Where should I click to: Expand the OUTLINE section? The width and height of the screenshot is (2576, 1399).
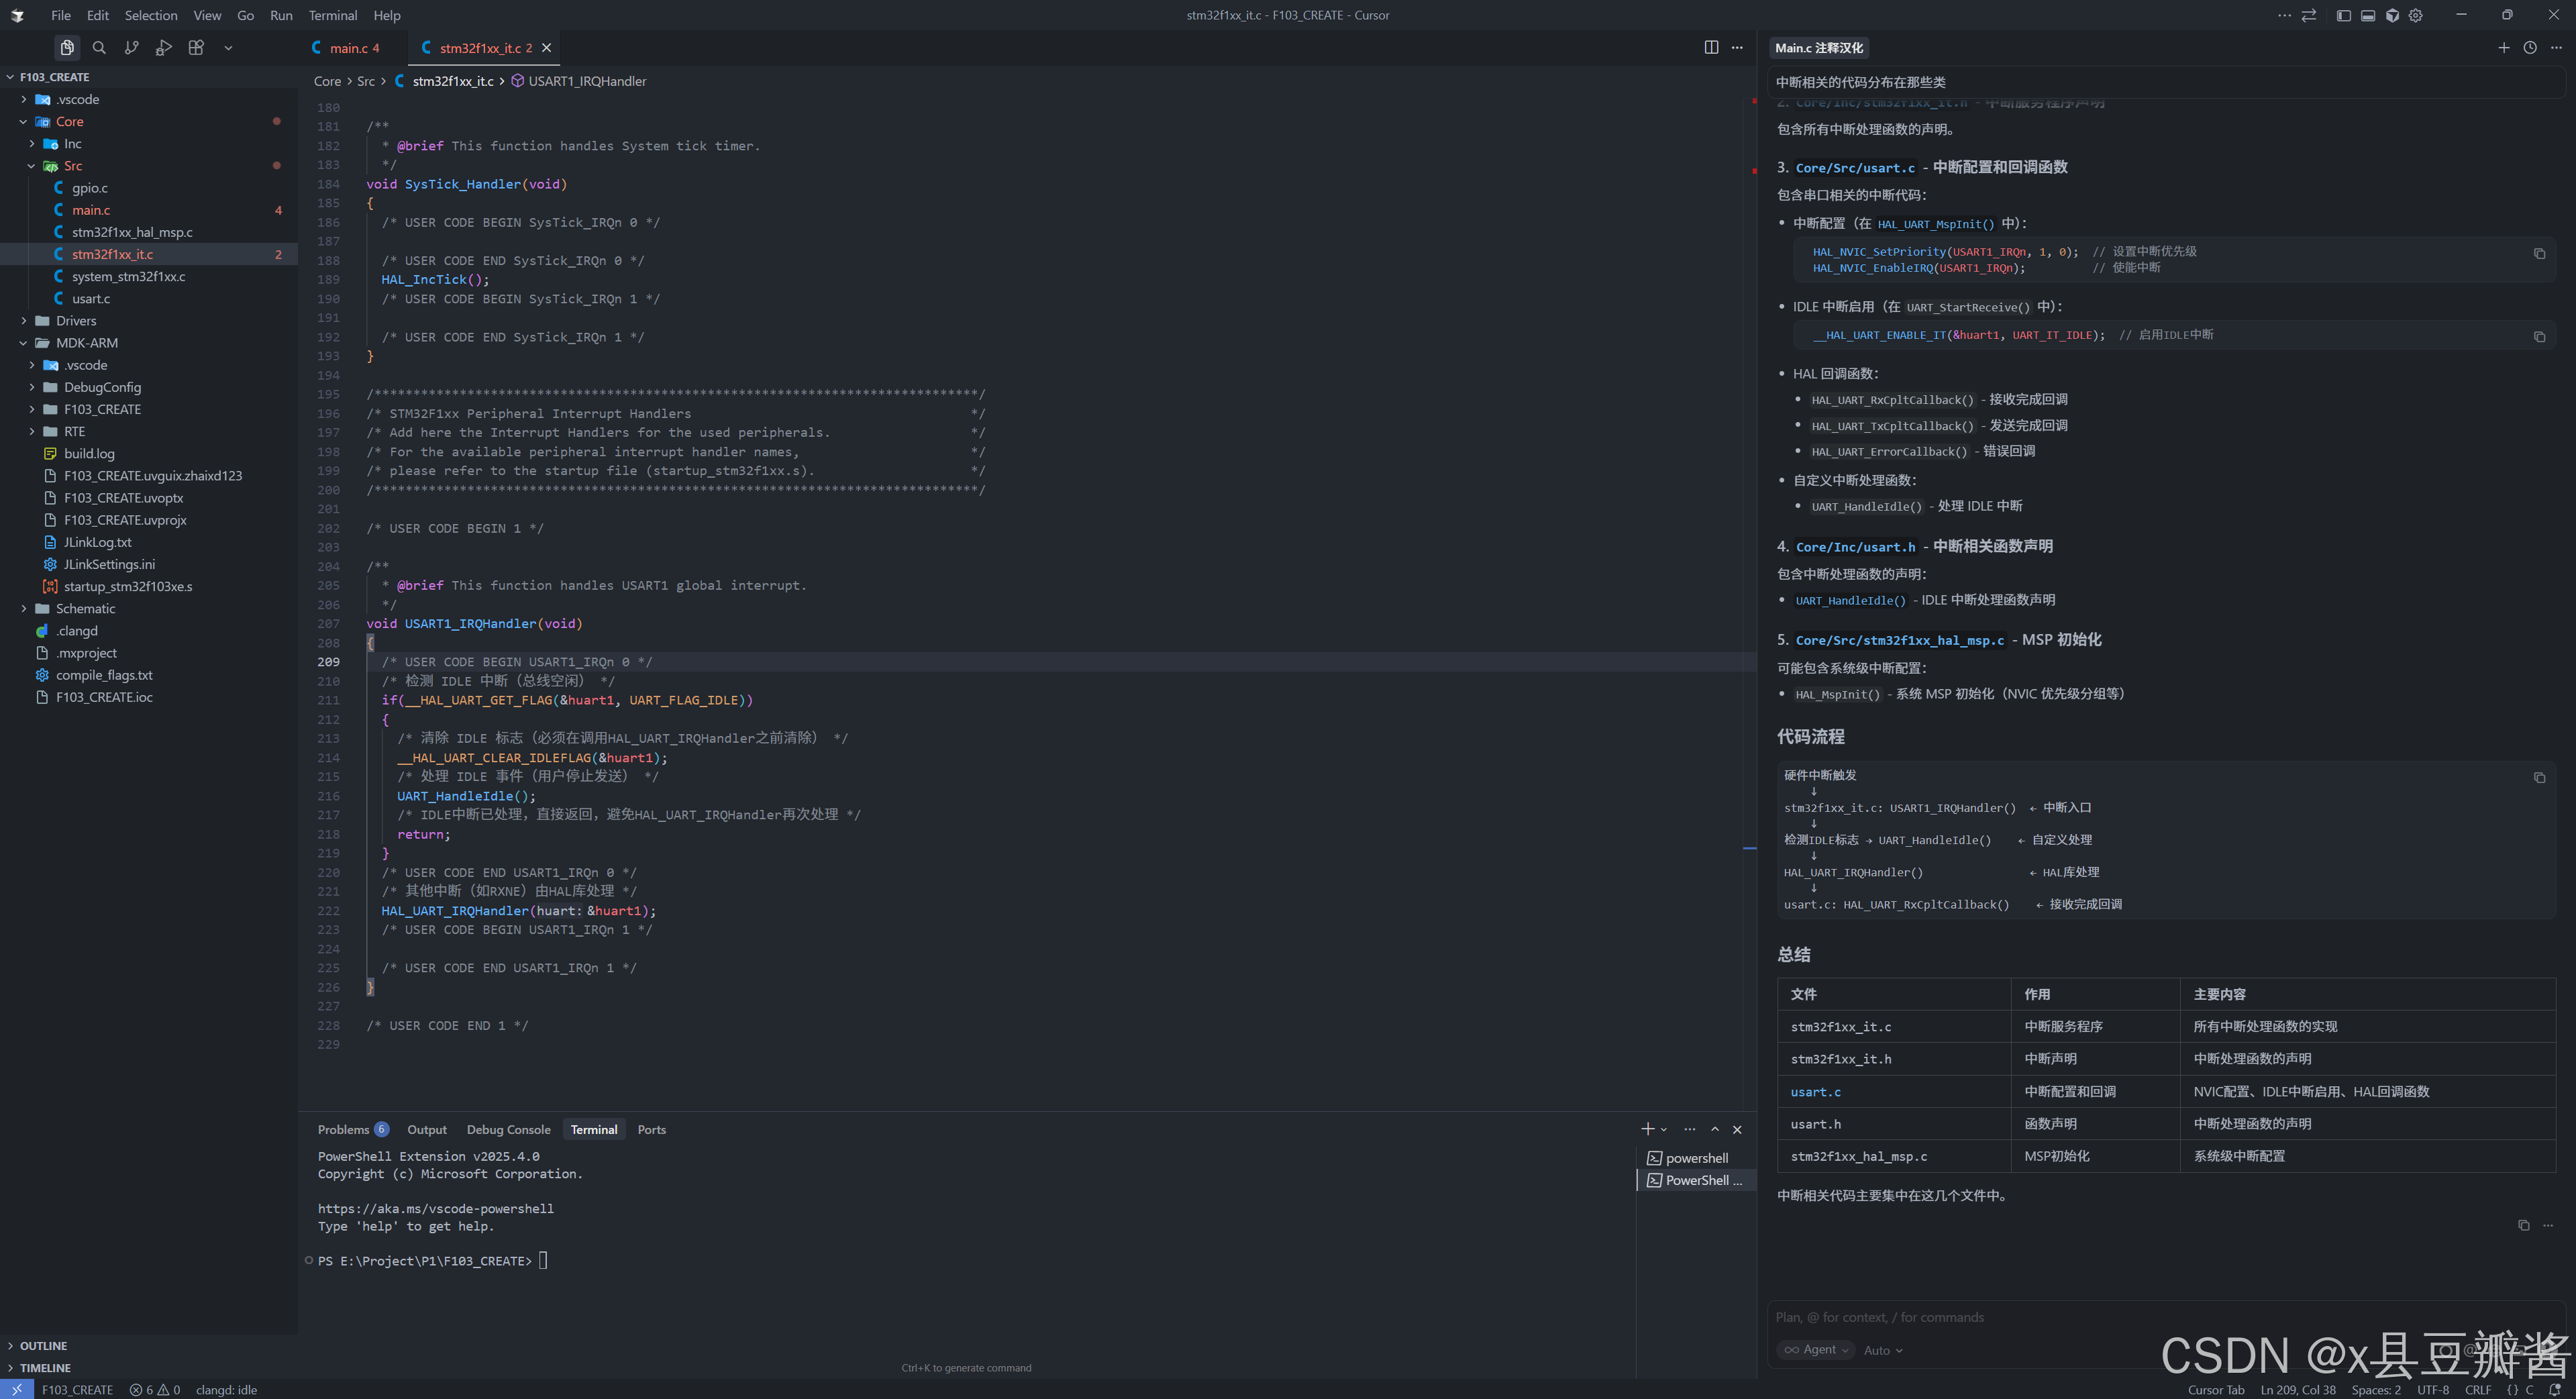43,1345
